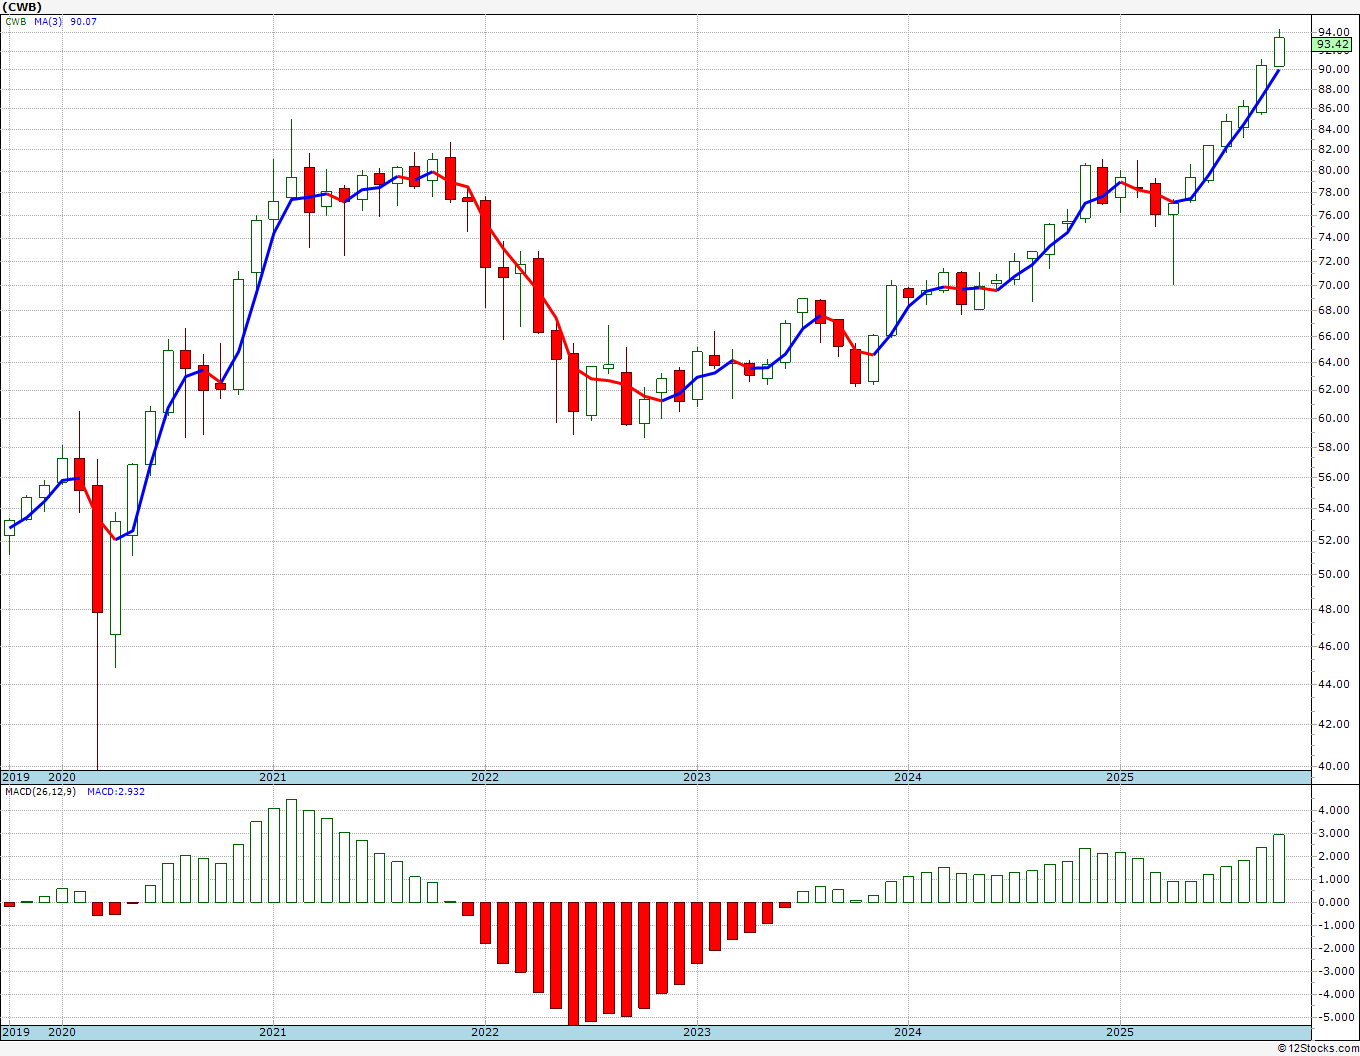Click the 44.00 price axis label
The width and height of the screenshot is (1360, 1056).
click(x=1334, y=684)
